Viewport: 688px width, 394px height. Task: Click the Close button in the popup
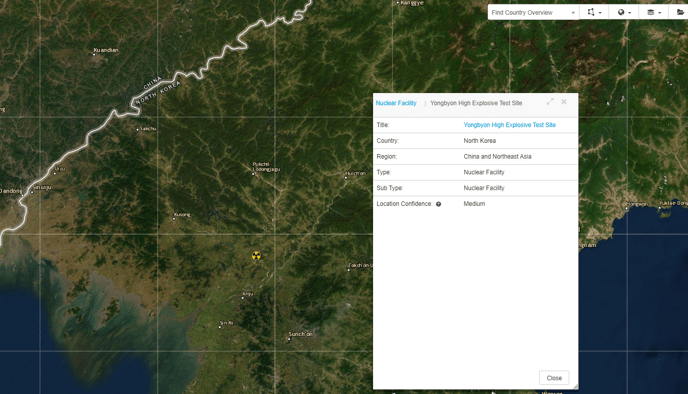[554, 378]
